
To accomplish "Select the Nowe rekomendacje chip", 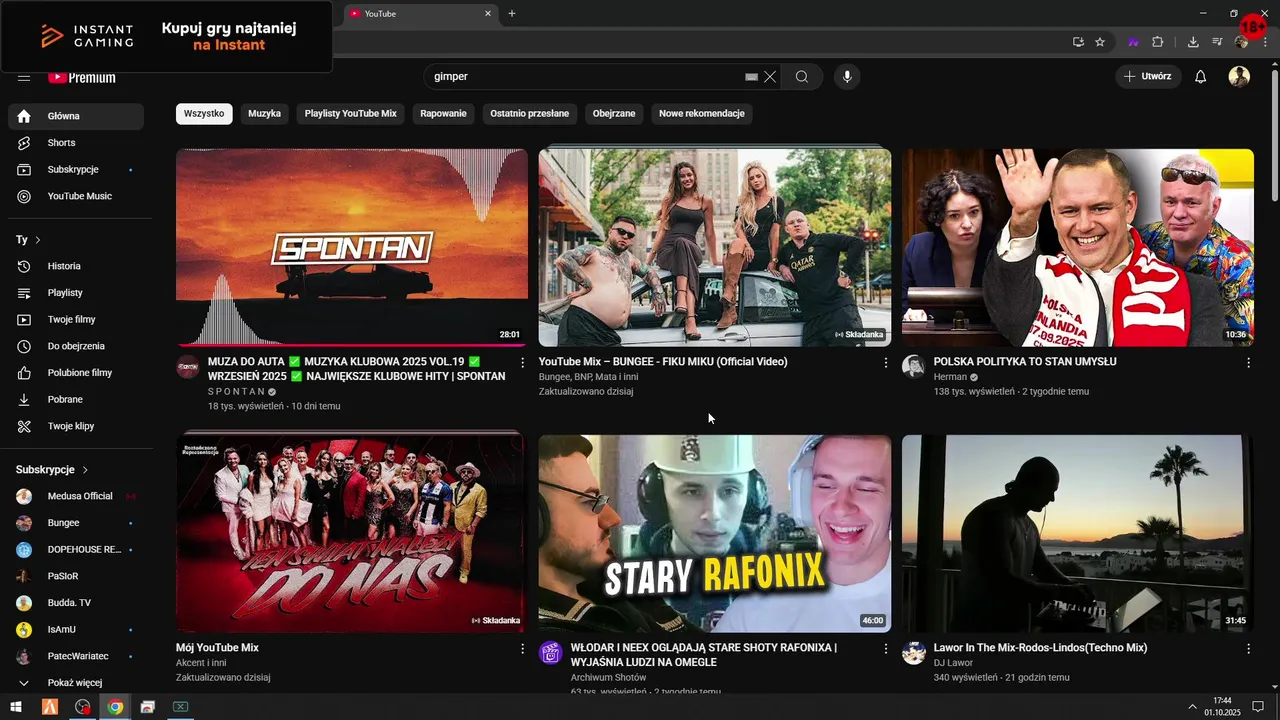I will coord(702,114).
